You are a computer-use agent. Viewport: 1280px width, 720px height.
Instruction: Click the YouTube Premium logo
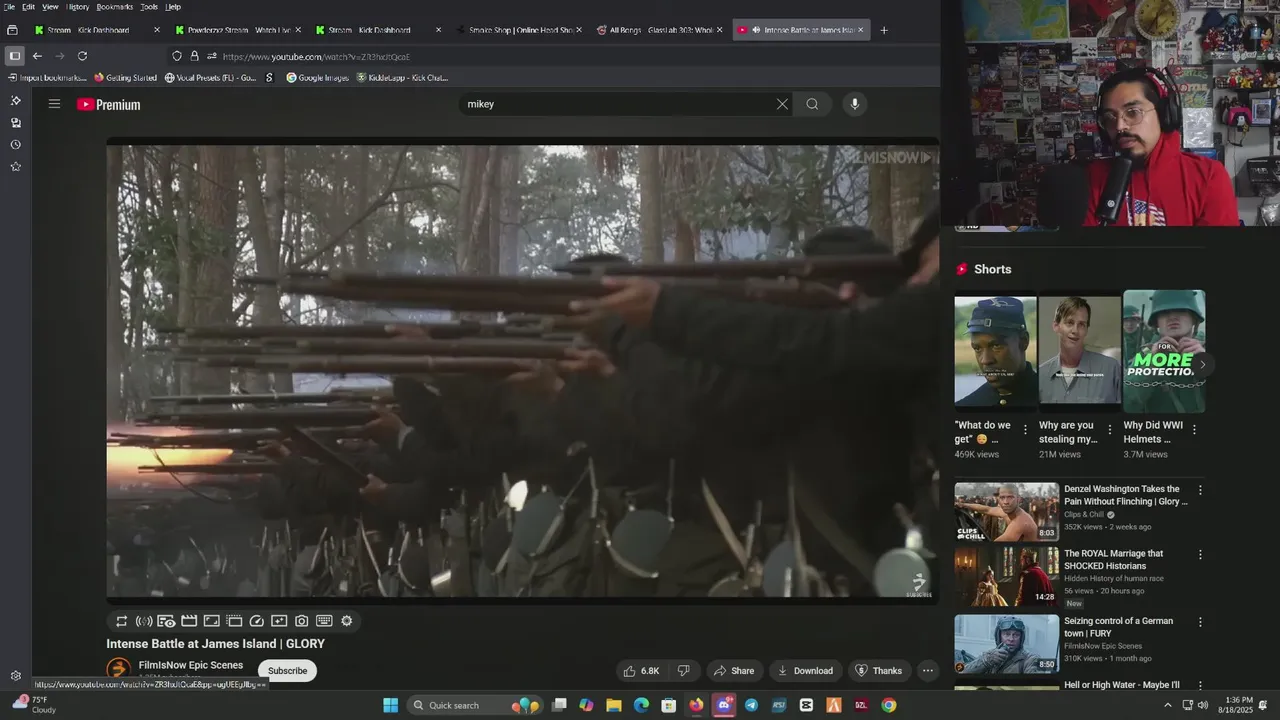pos(109,104)
